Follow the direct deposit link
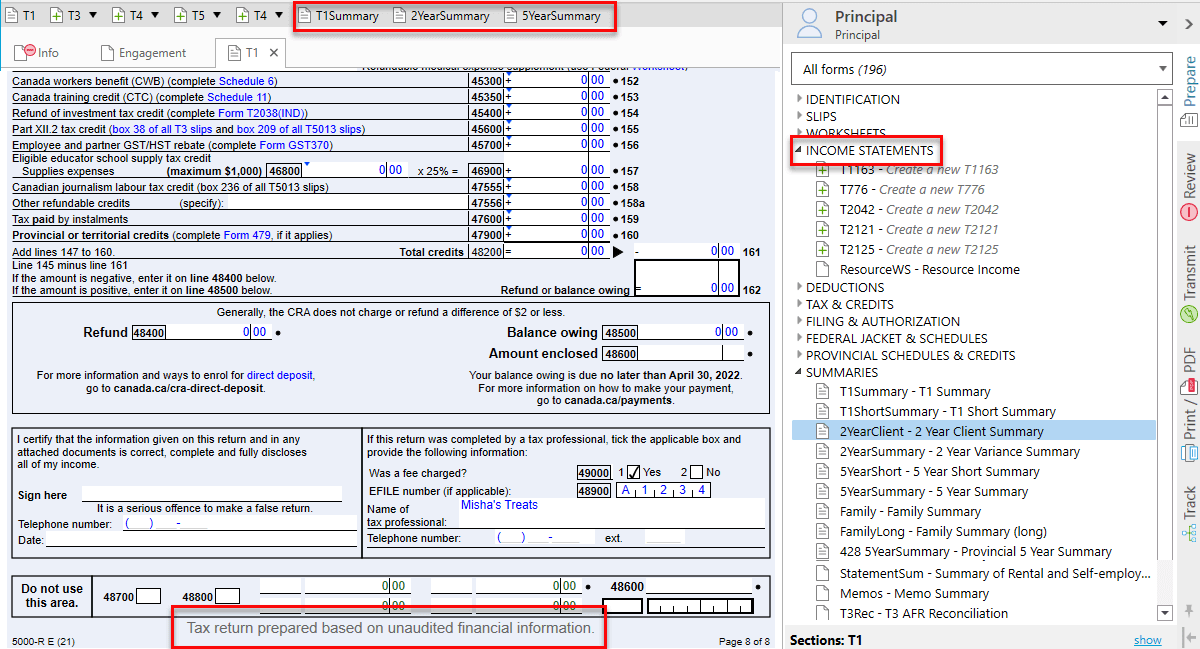This screenshot has width=1200, height=649. pyautogui.click(x=281, y=375)
